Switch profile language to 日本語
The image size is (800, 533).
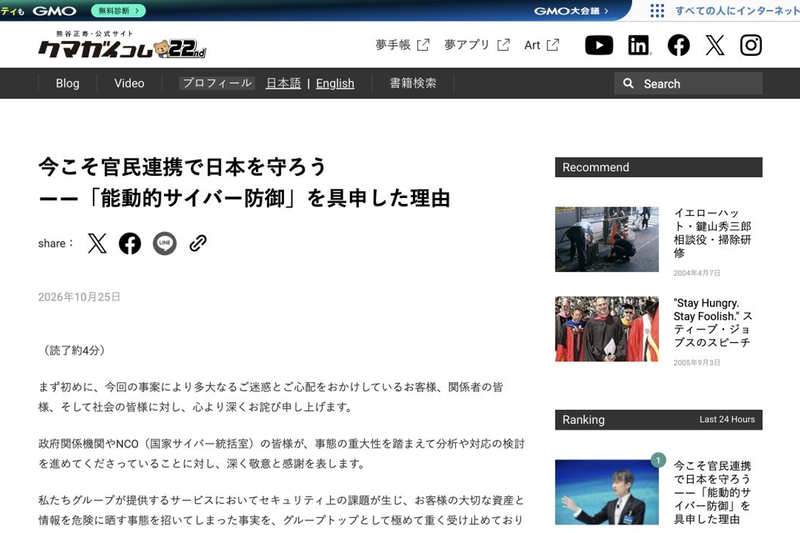[283, 84]
